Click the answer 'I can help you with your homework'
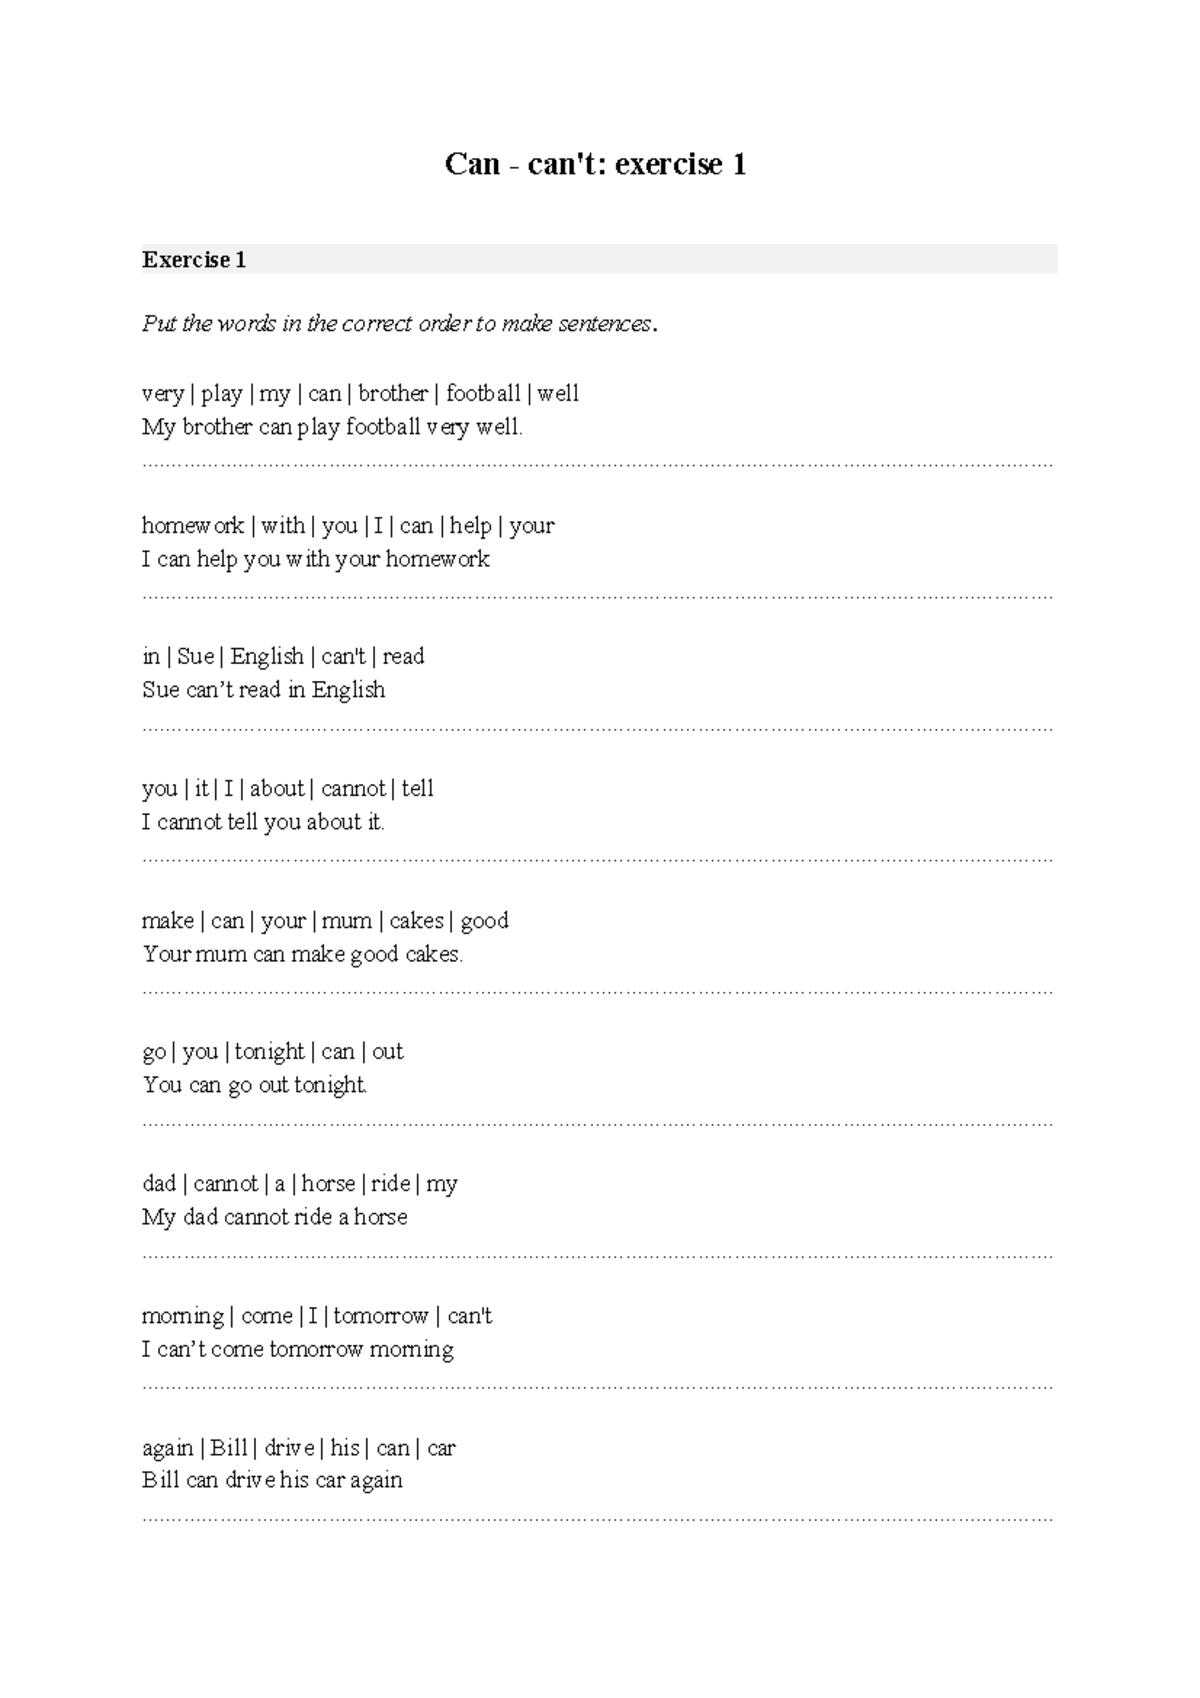 click(315, 559)
